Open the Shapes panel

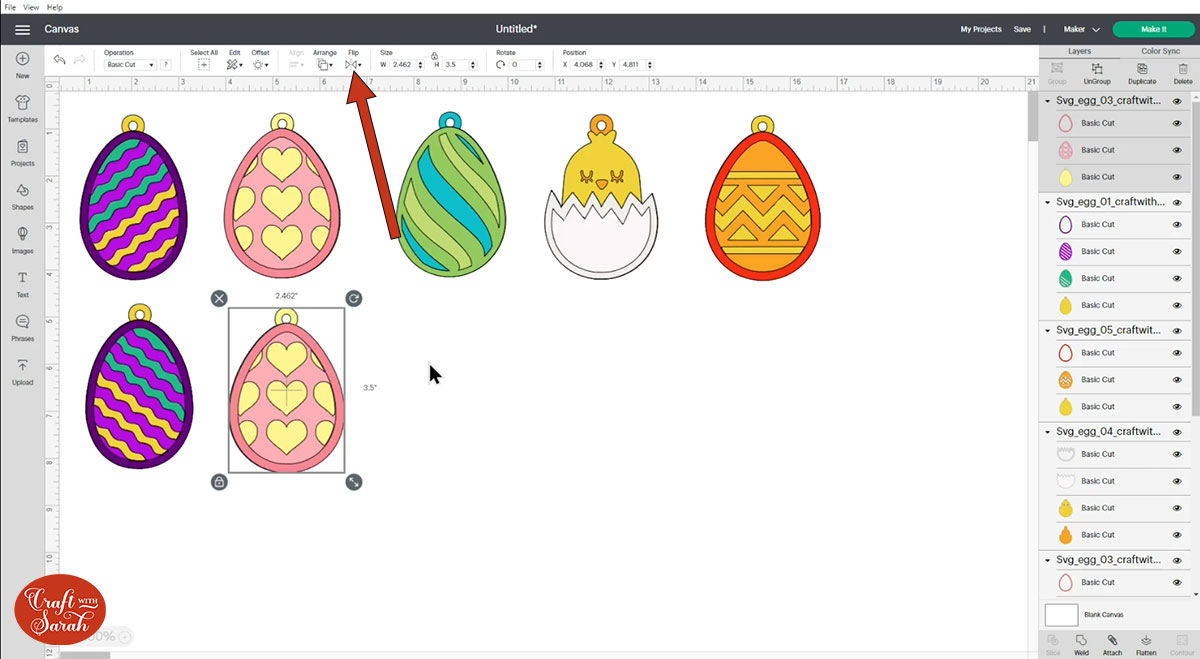click(21, 196)
